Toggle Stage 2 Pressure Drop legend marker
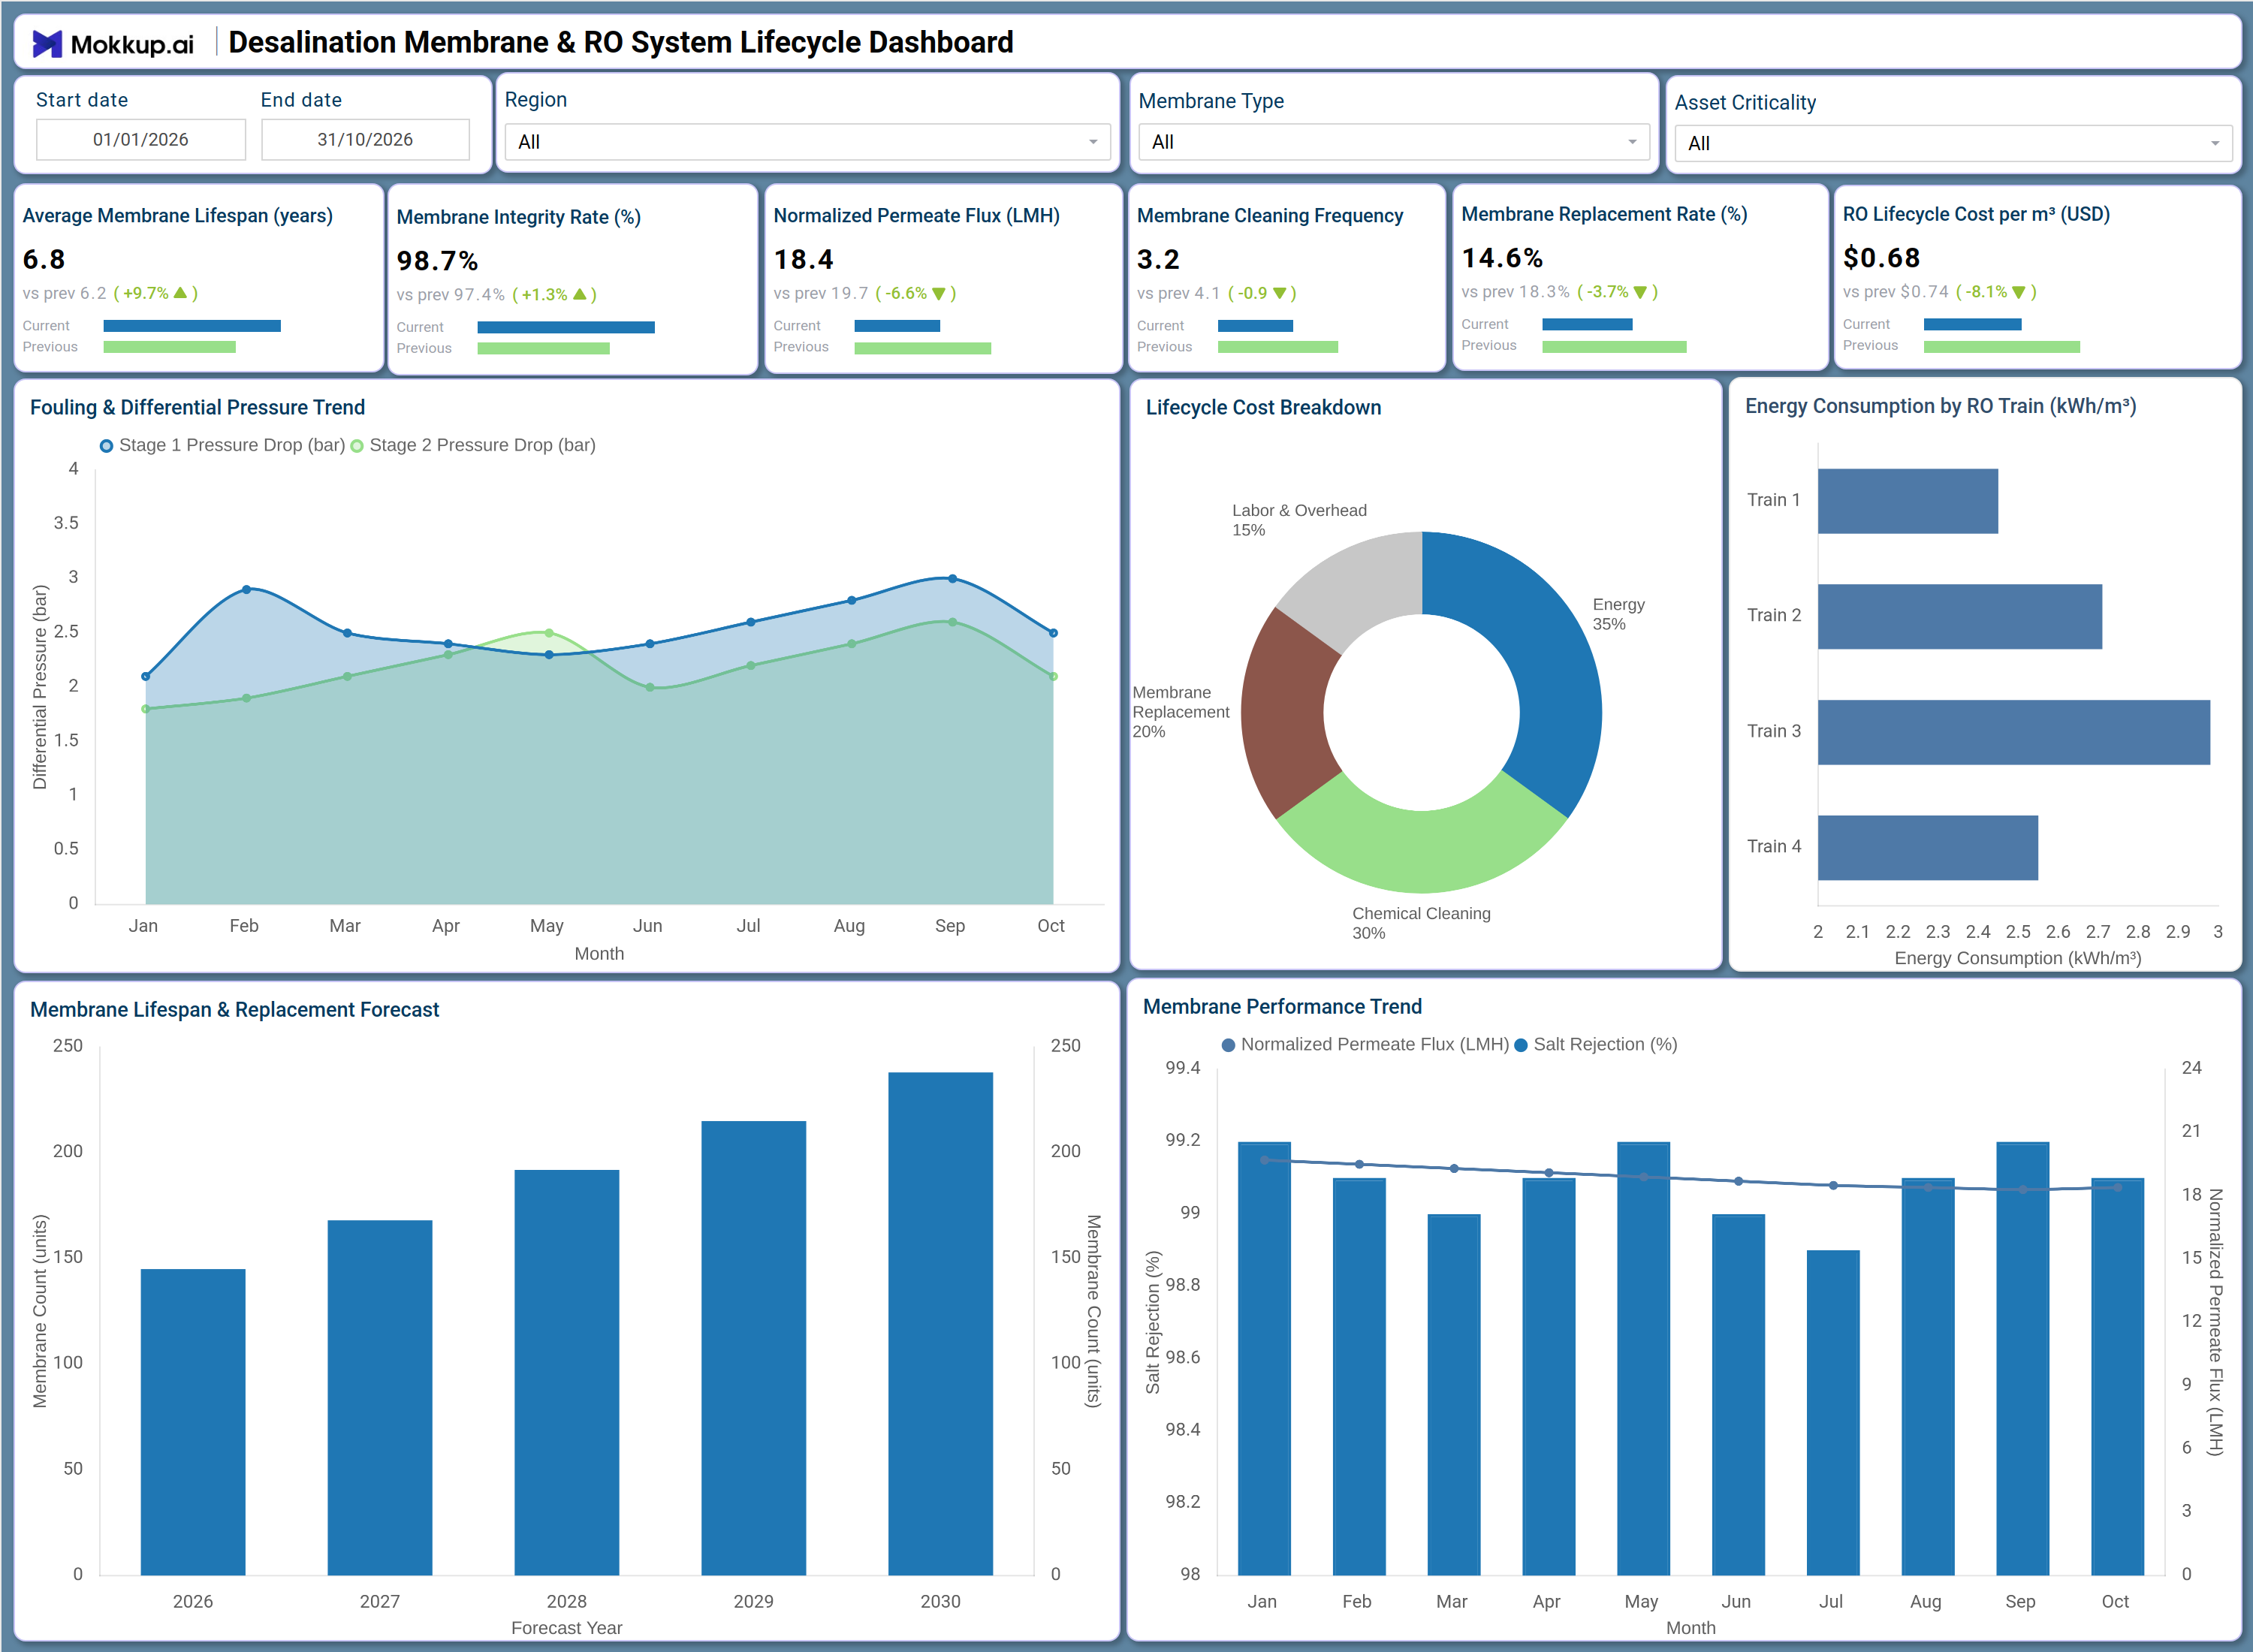Viewport: 2253px width, 1652px height. [x=357, y=446]
